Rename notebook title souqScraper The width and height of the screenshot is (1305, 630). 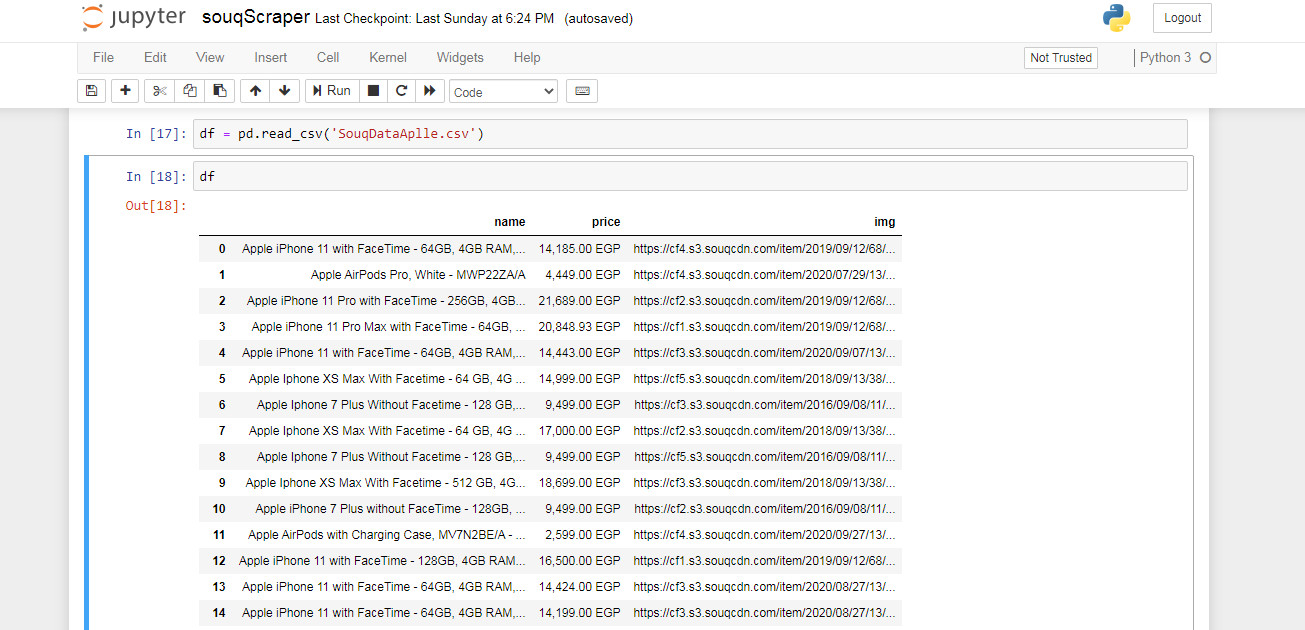255,18
